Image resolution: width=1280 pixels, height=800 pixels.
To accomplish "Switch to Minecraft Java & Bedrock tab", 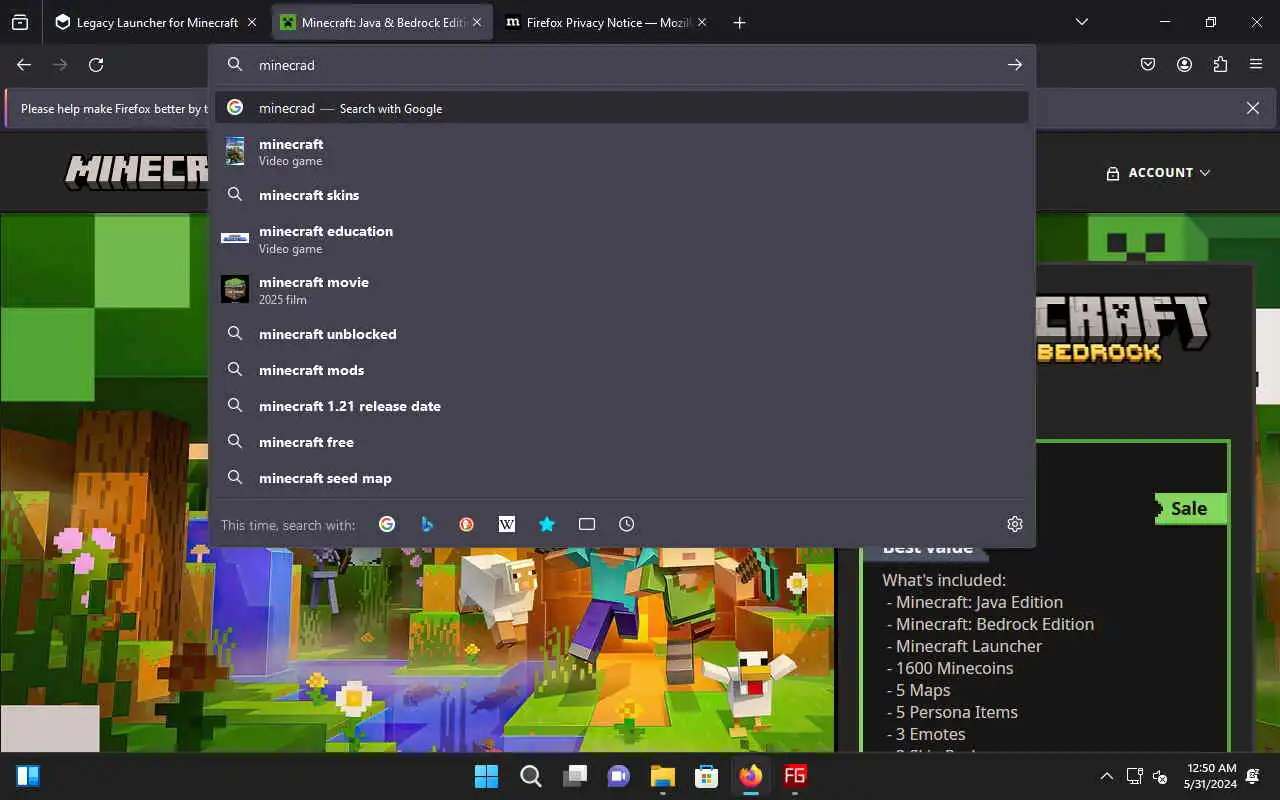I will pos(382,22).
